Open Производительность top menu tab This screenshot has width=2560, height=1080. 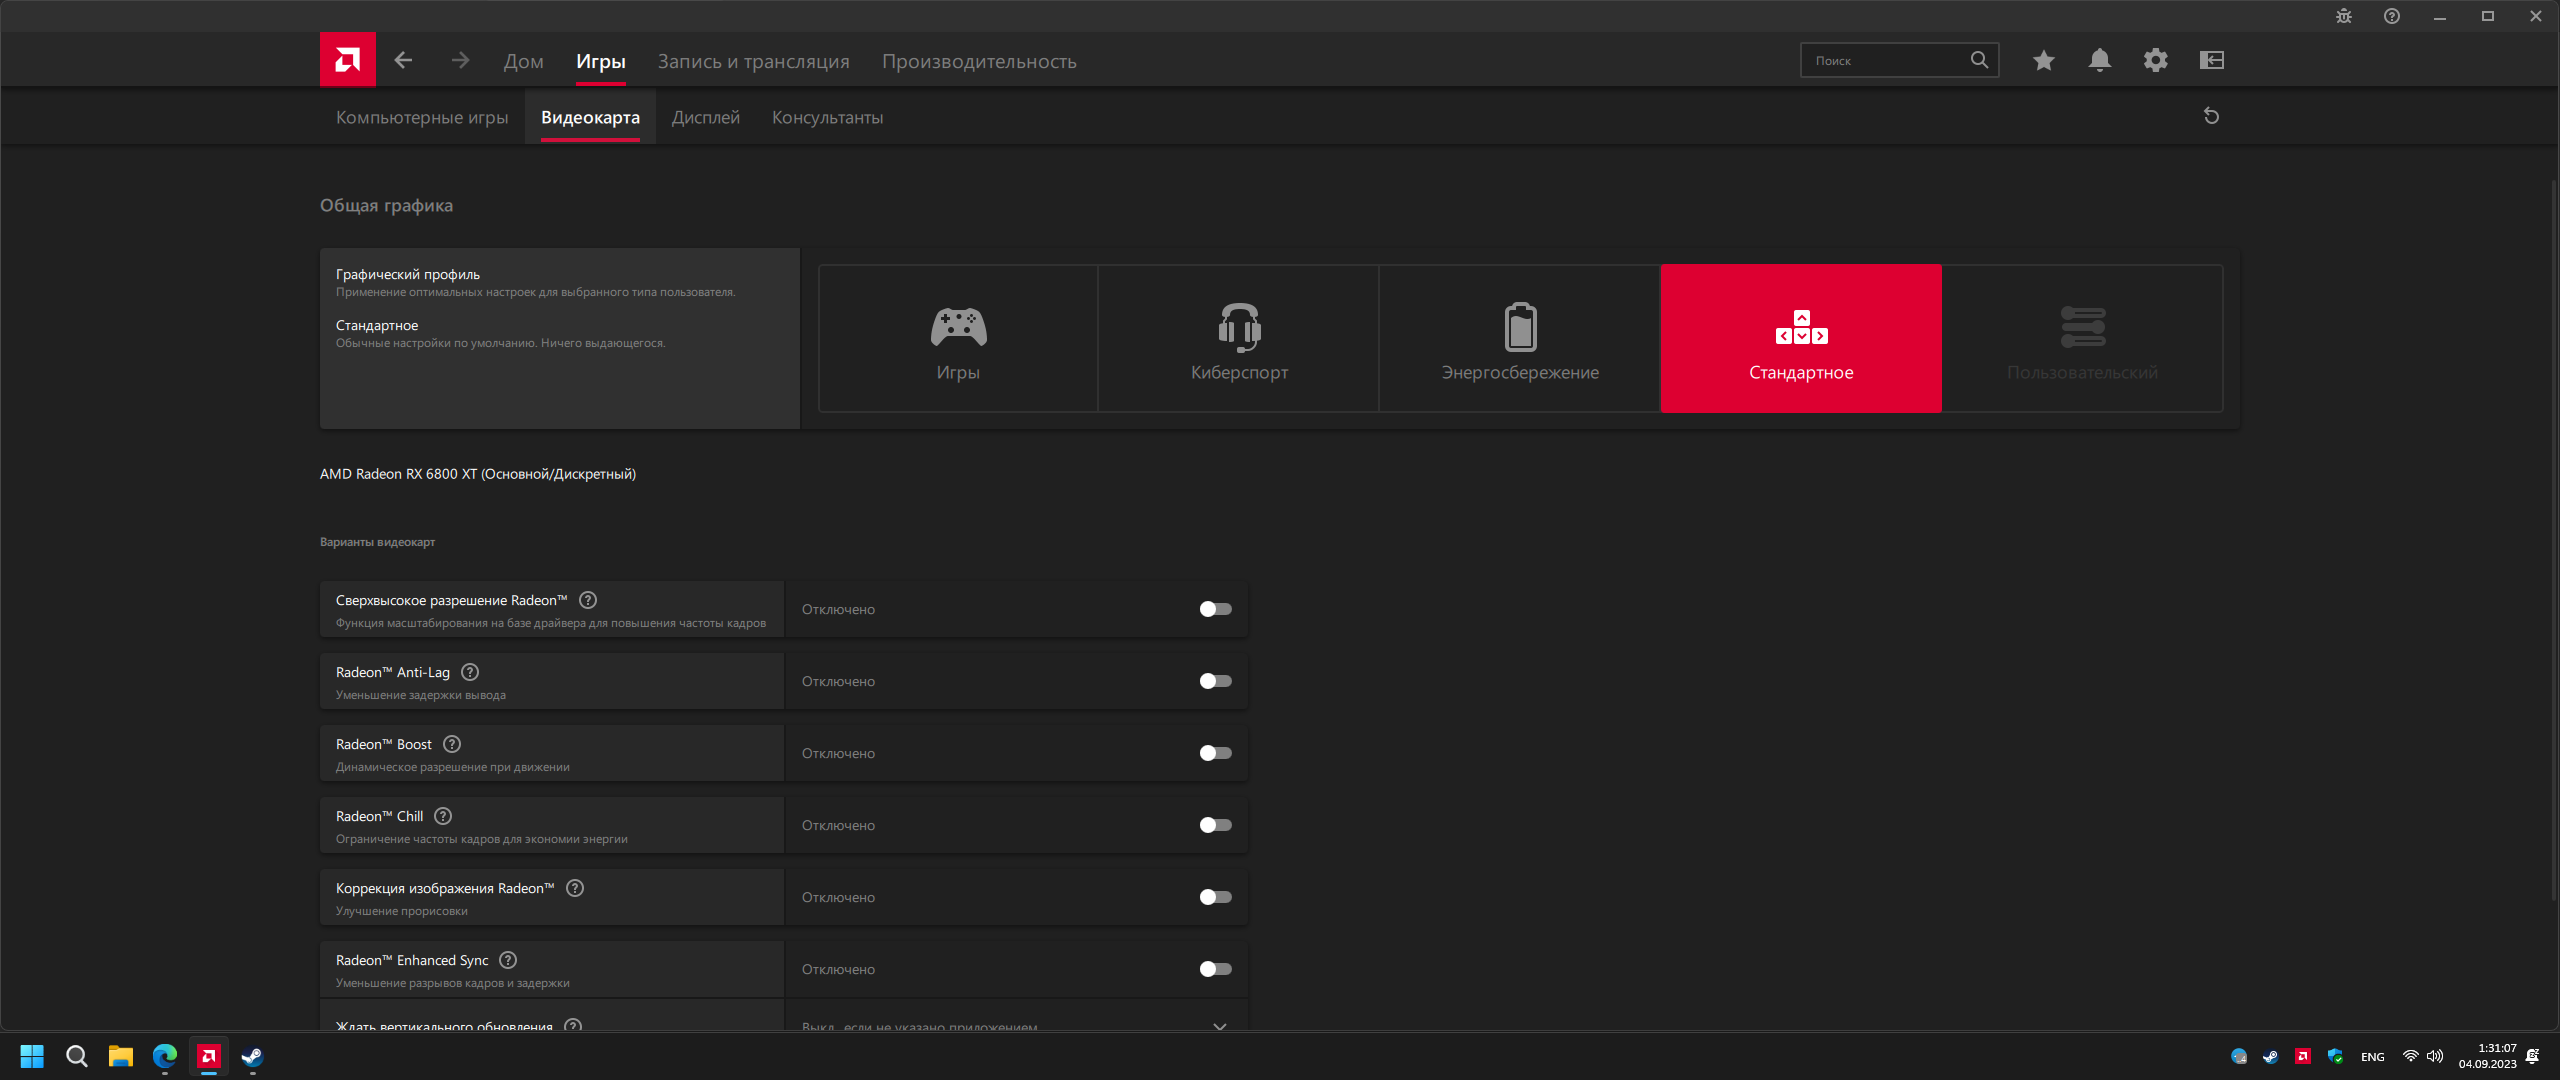(x=978, y=61)
